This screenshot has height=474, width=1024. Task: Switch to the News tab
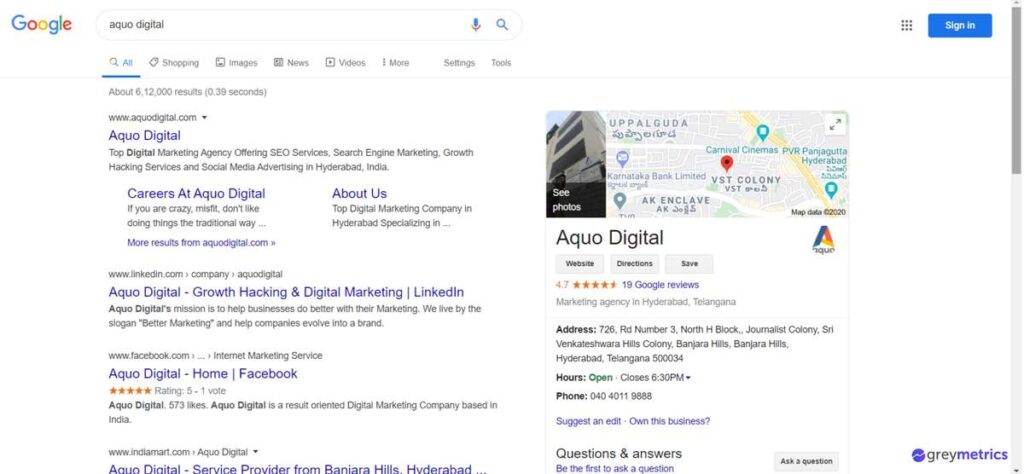pyautogui.click(x=291, y=63)
